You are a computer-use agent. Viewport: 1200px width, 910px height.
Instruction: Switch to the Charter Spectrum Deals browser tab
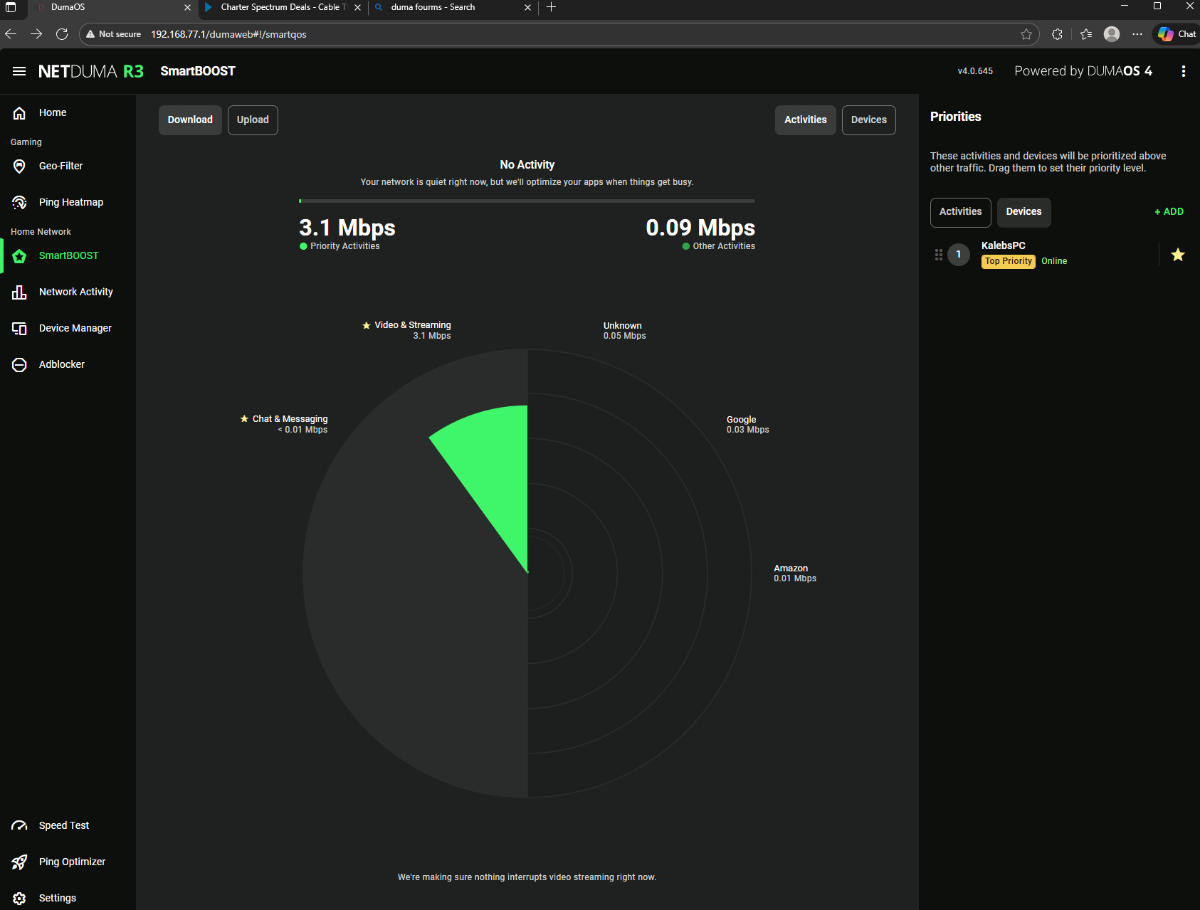280,7
